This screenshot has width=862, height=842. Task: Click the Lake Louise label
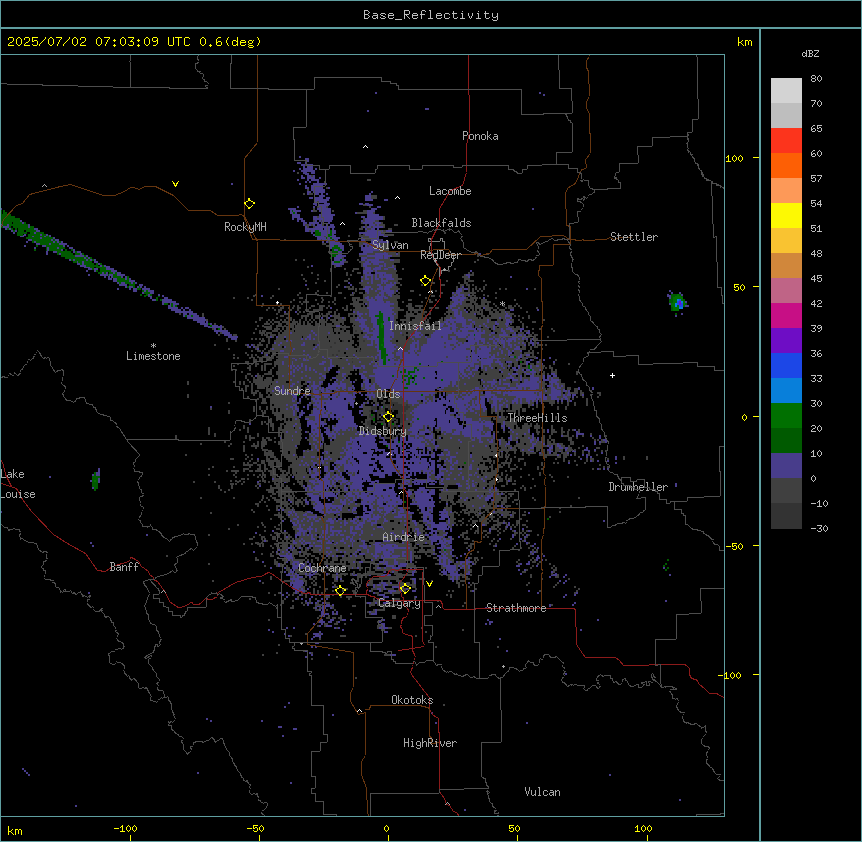tap(18, 484)
